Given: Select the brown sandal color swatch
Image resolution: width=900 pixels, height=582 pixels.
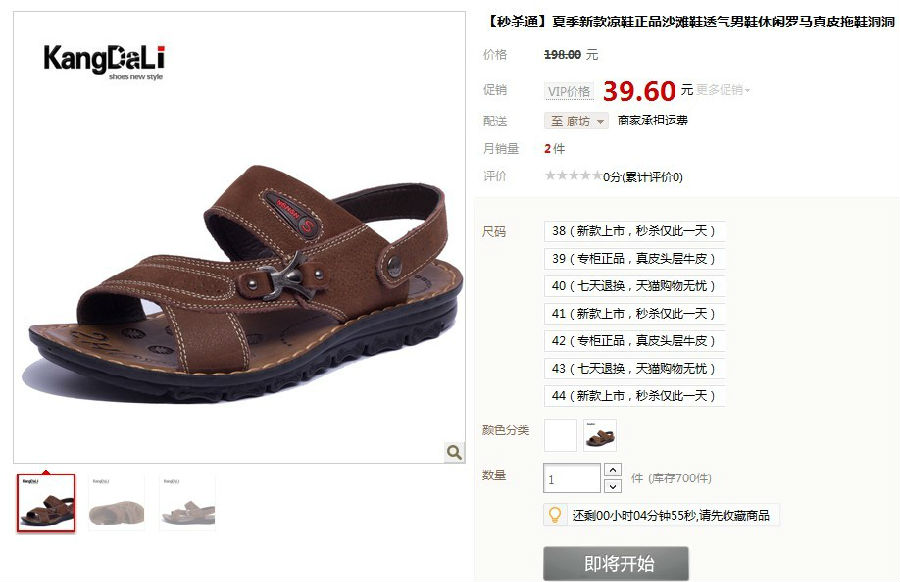Looking at the screenshot, I should coord(600,436).
